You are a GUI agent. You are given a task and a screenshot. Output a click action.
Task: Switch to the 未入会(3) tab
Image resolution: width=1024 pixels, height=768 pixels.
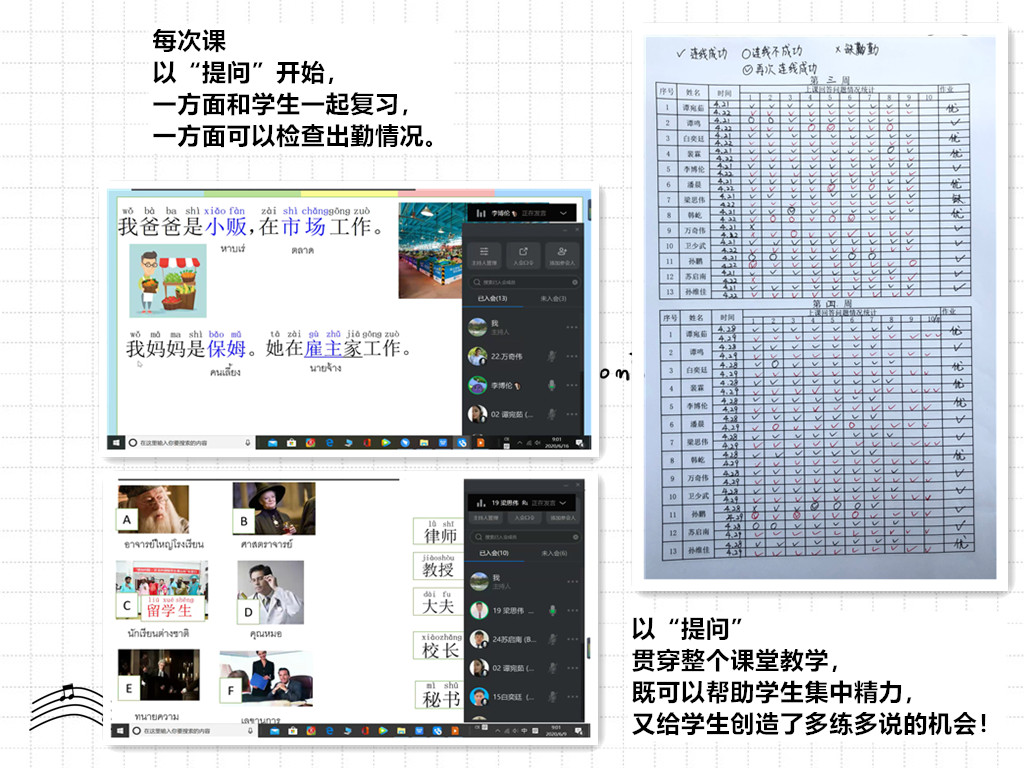click(553, 298)
